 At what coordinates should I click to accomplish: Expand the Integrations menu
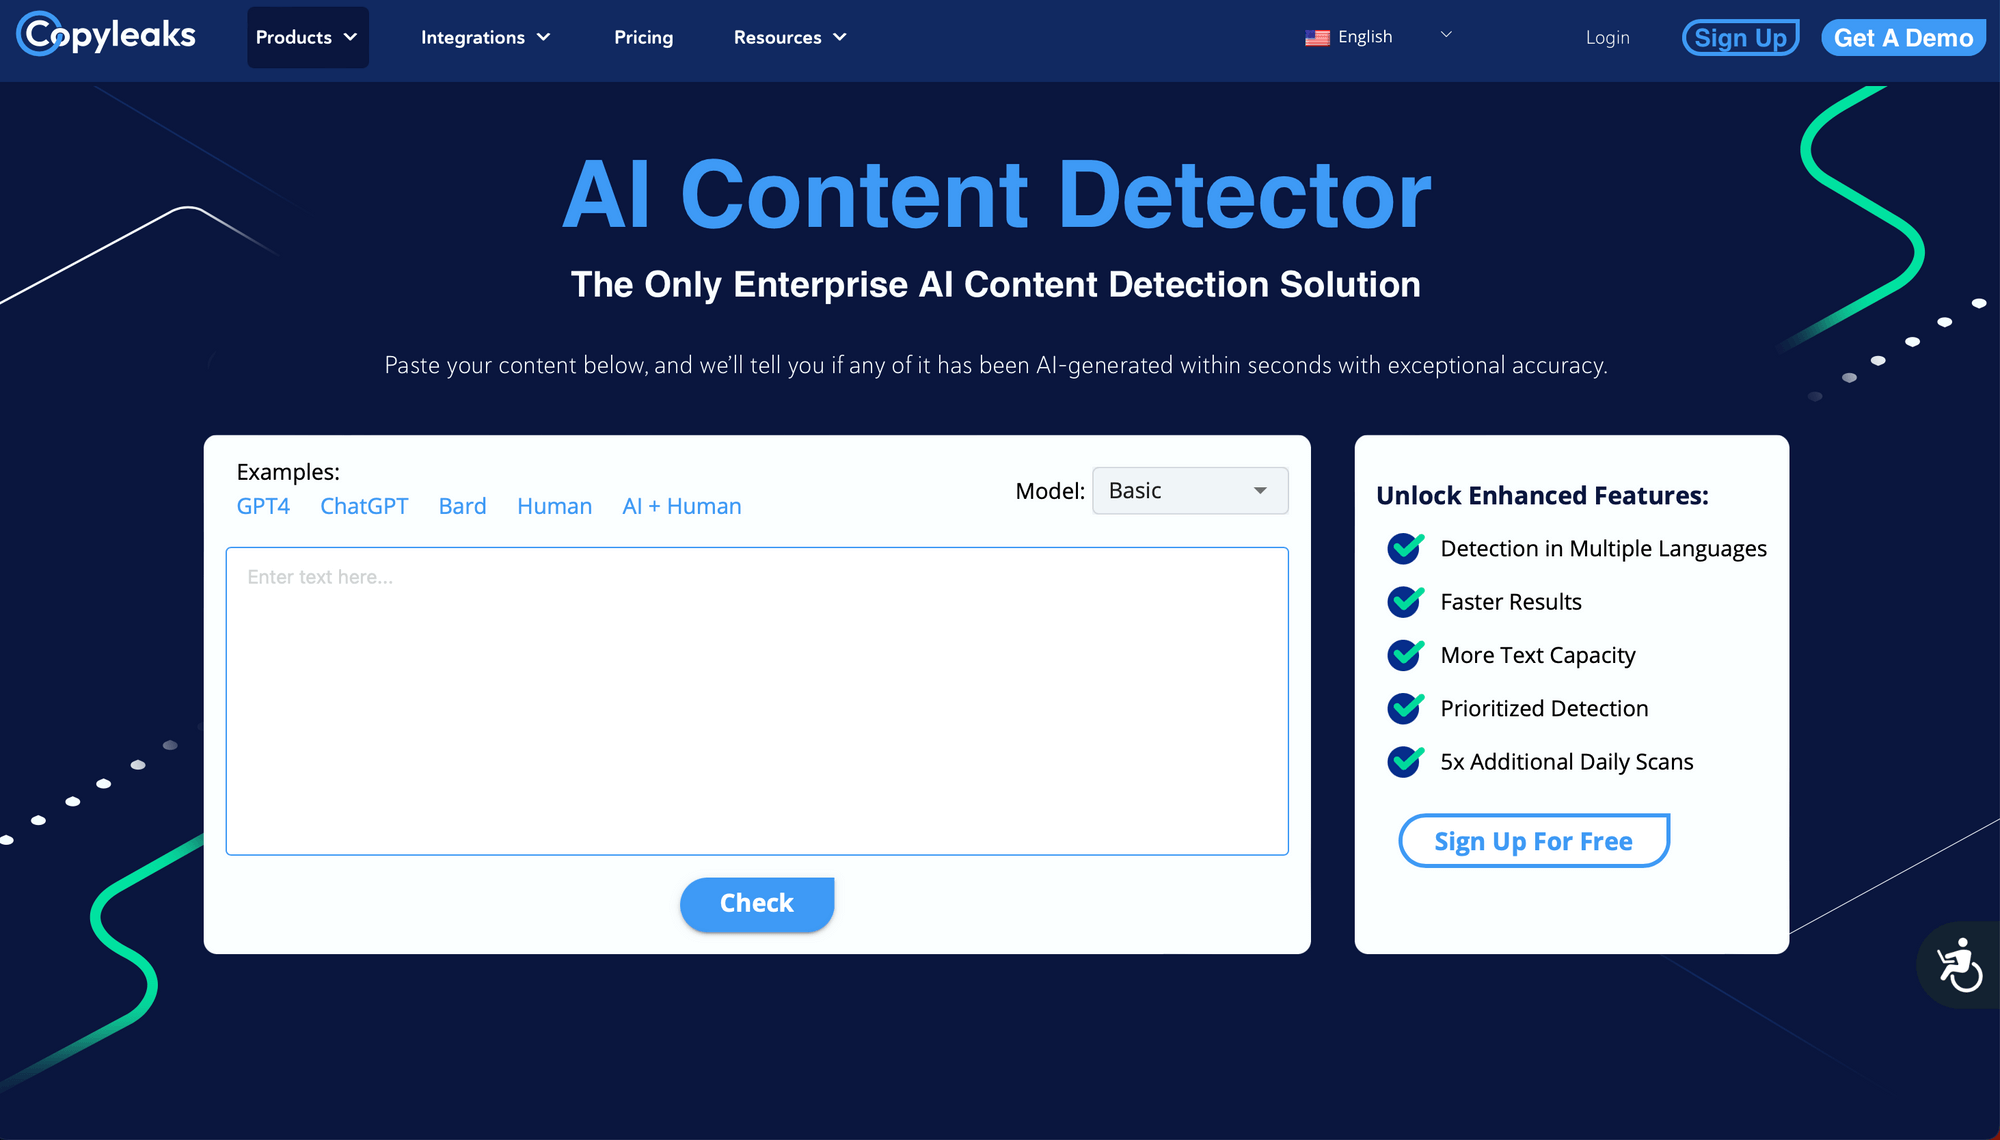[485, 37]
